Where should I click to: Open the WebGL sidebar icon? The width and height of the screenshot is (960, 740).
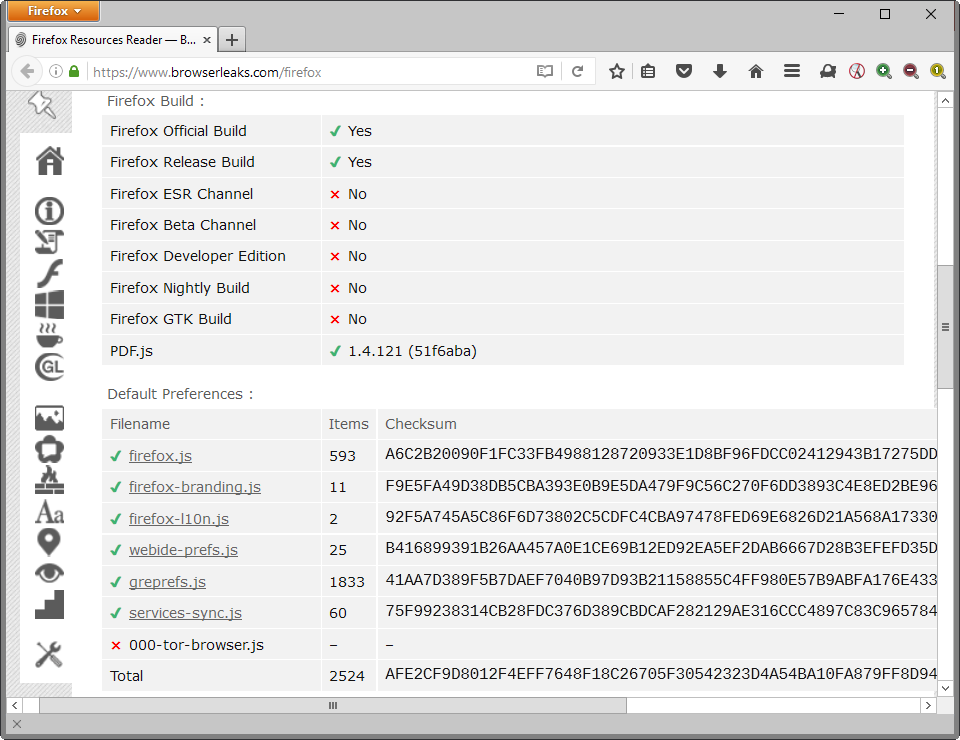(x=50, y=367)
